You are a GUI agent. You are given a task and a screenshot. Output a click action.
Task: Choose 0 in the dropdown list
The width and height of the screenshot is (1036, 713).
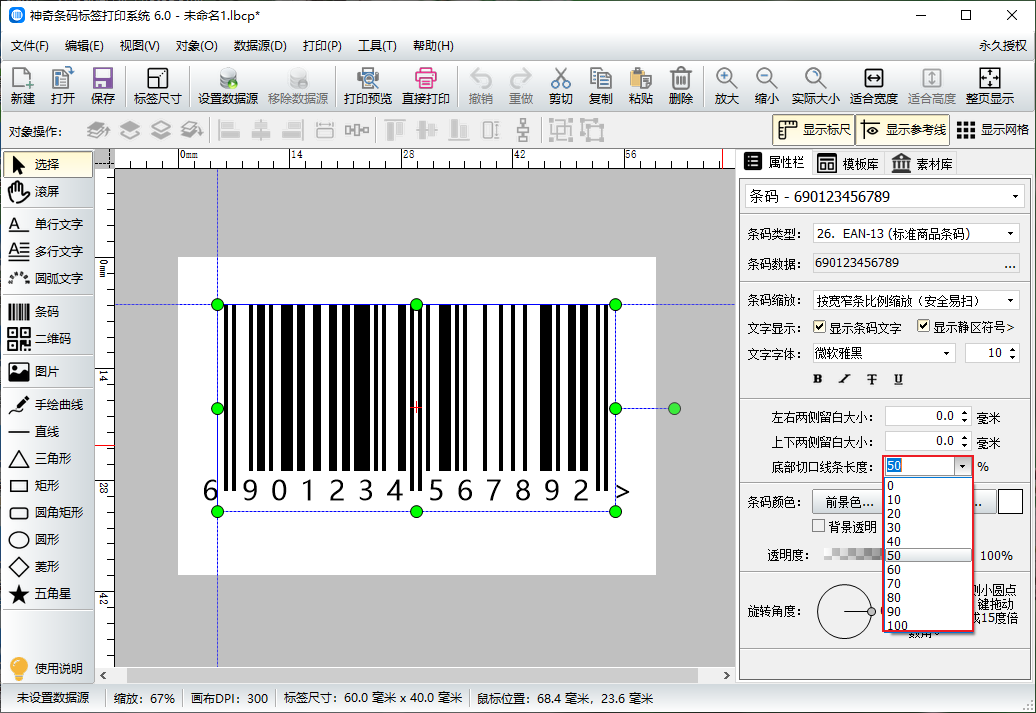click(928, 486)
